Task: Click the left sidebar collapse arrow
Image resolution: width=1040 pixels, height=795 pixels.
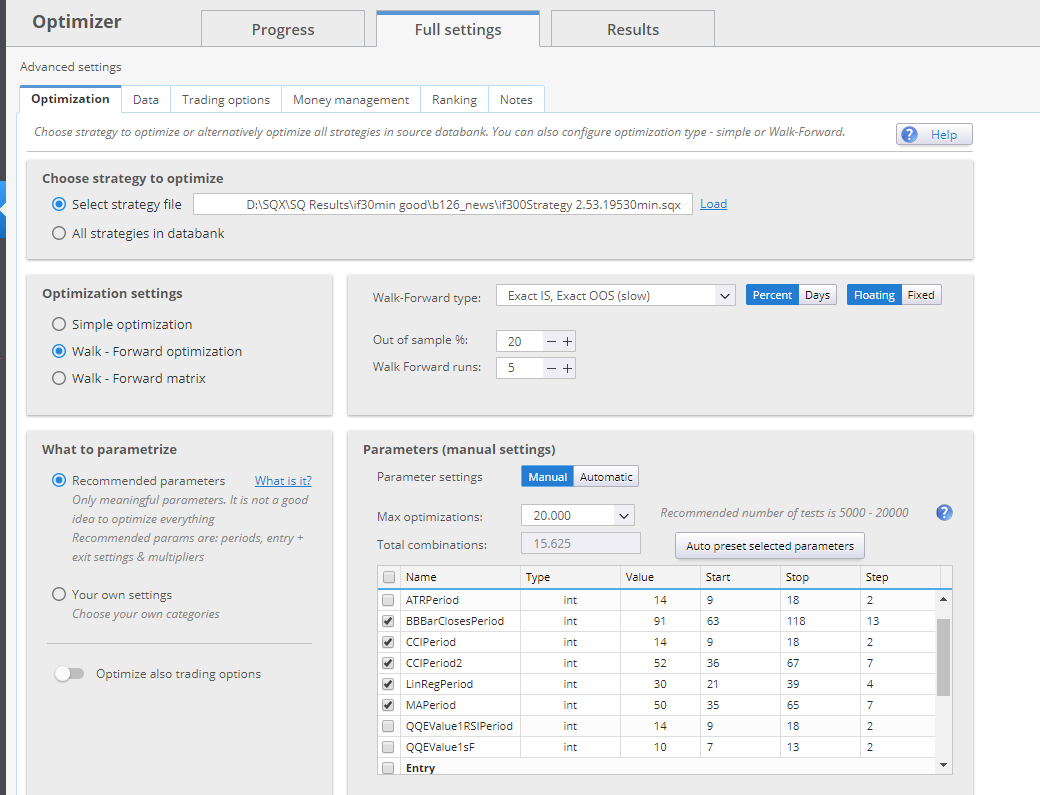Action: pyautogui.click(x=3, y=209)
